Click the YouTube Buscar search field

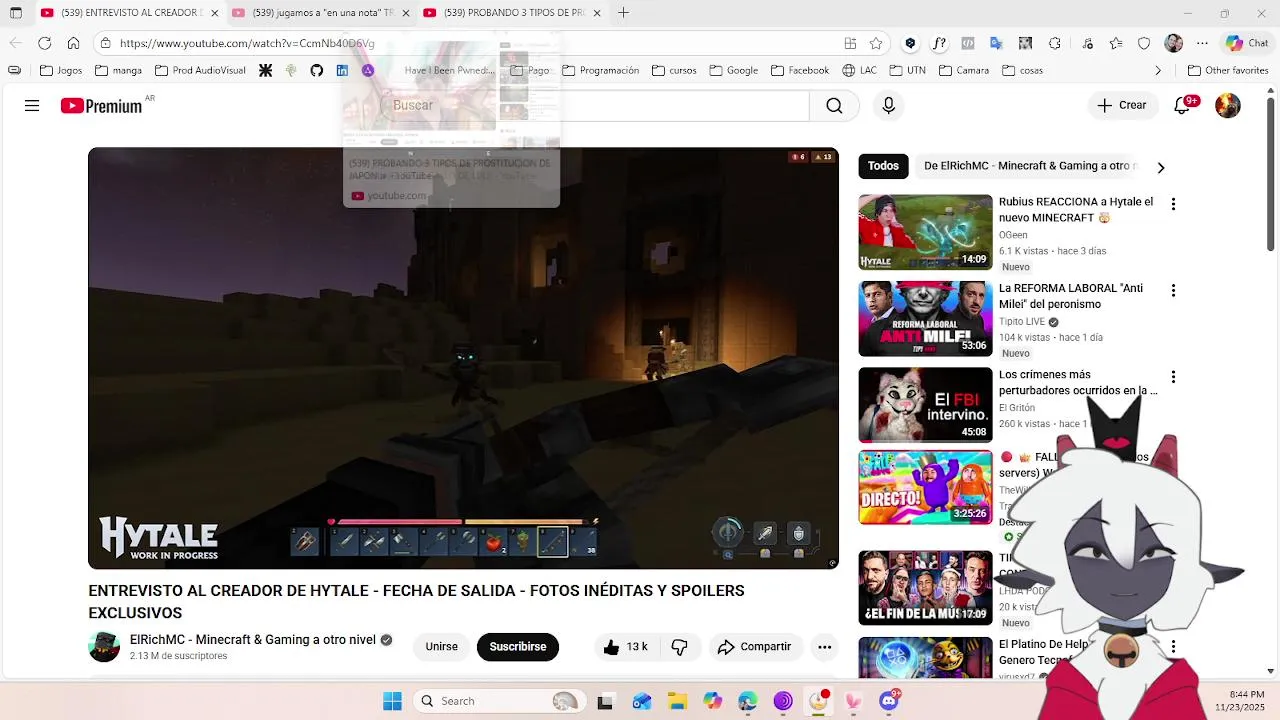[594, 105]
